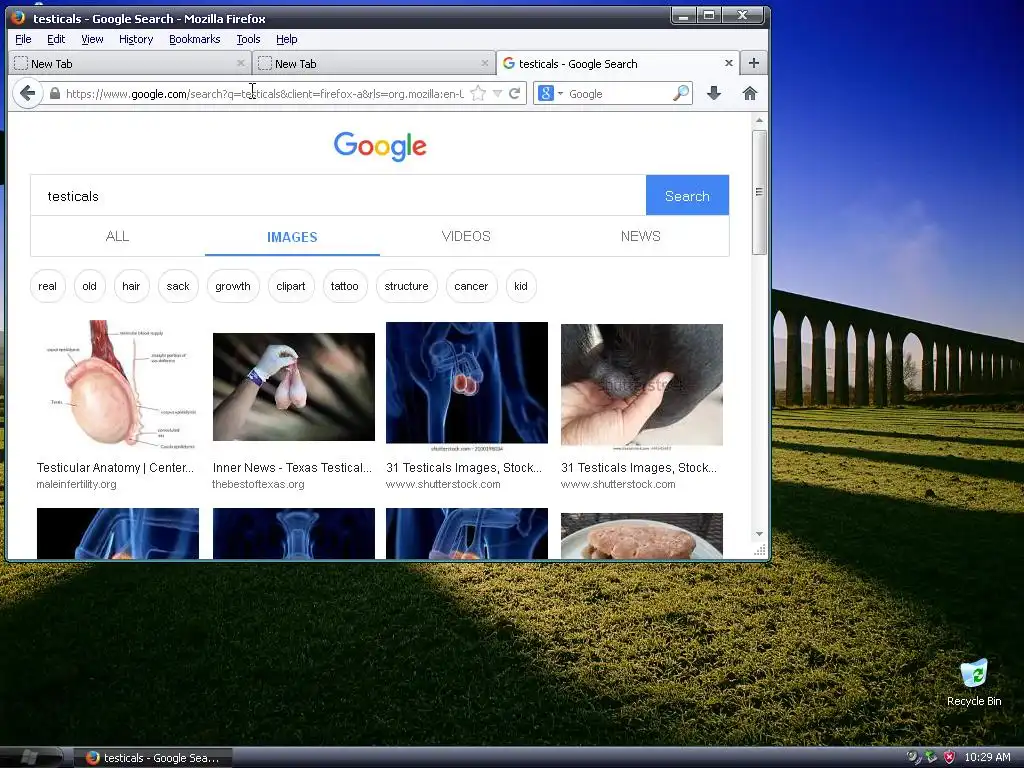Select the "cancer" filter chip
The image size is (1024, 768).
[x=471, y=286]
